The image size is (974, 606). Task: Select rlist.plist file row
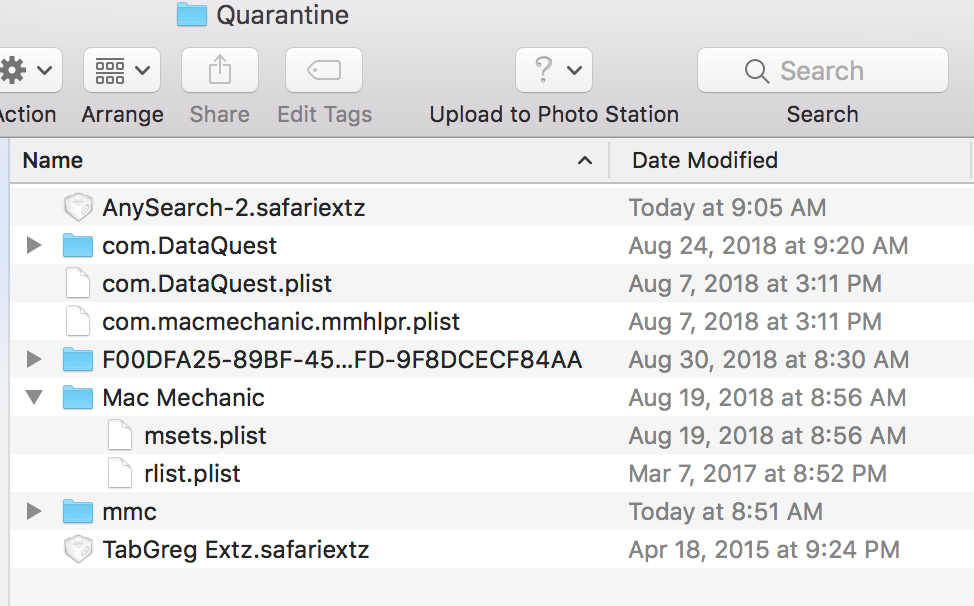click(x=192, y=474)
